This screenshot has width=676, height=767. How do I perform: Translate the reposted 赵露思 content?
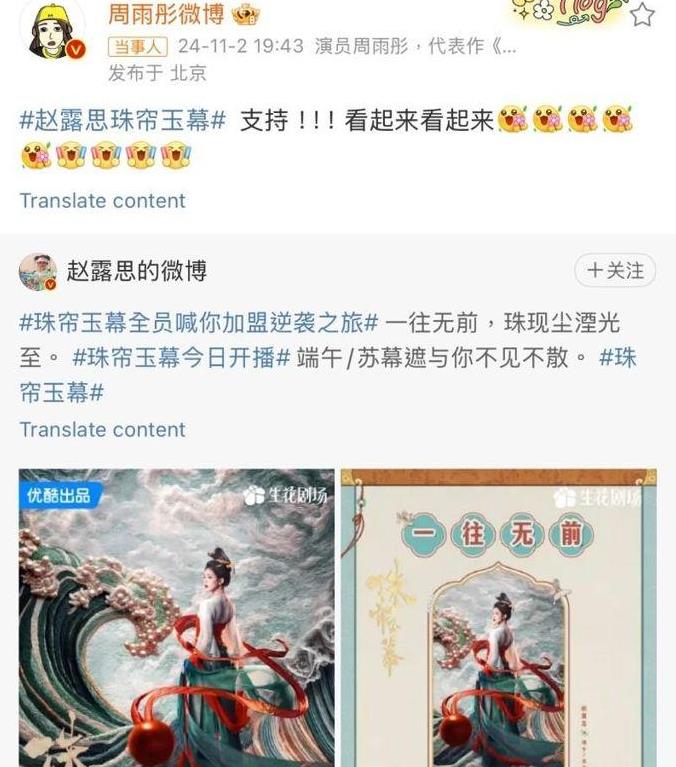[102, 429]
